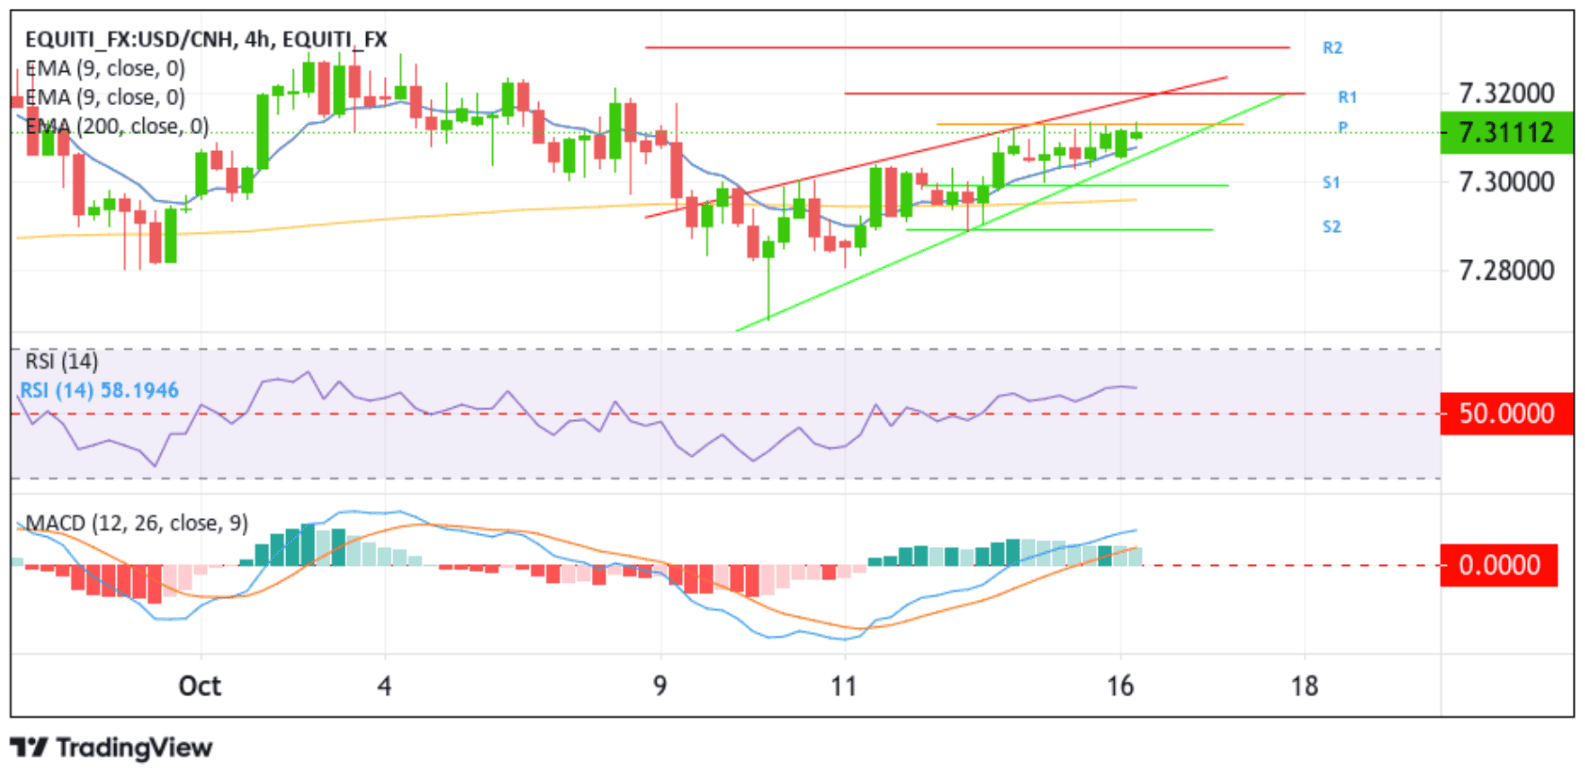Click the 9 date axis label

pos(660,686)
